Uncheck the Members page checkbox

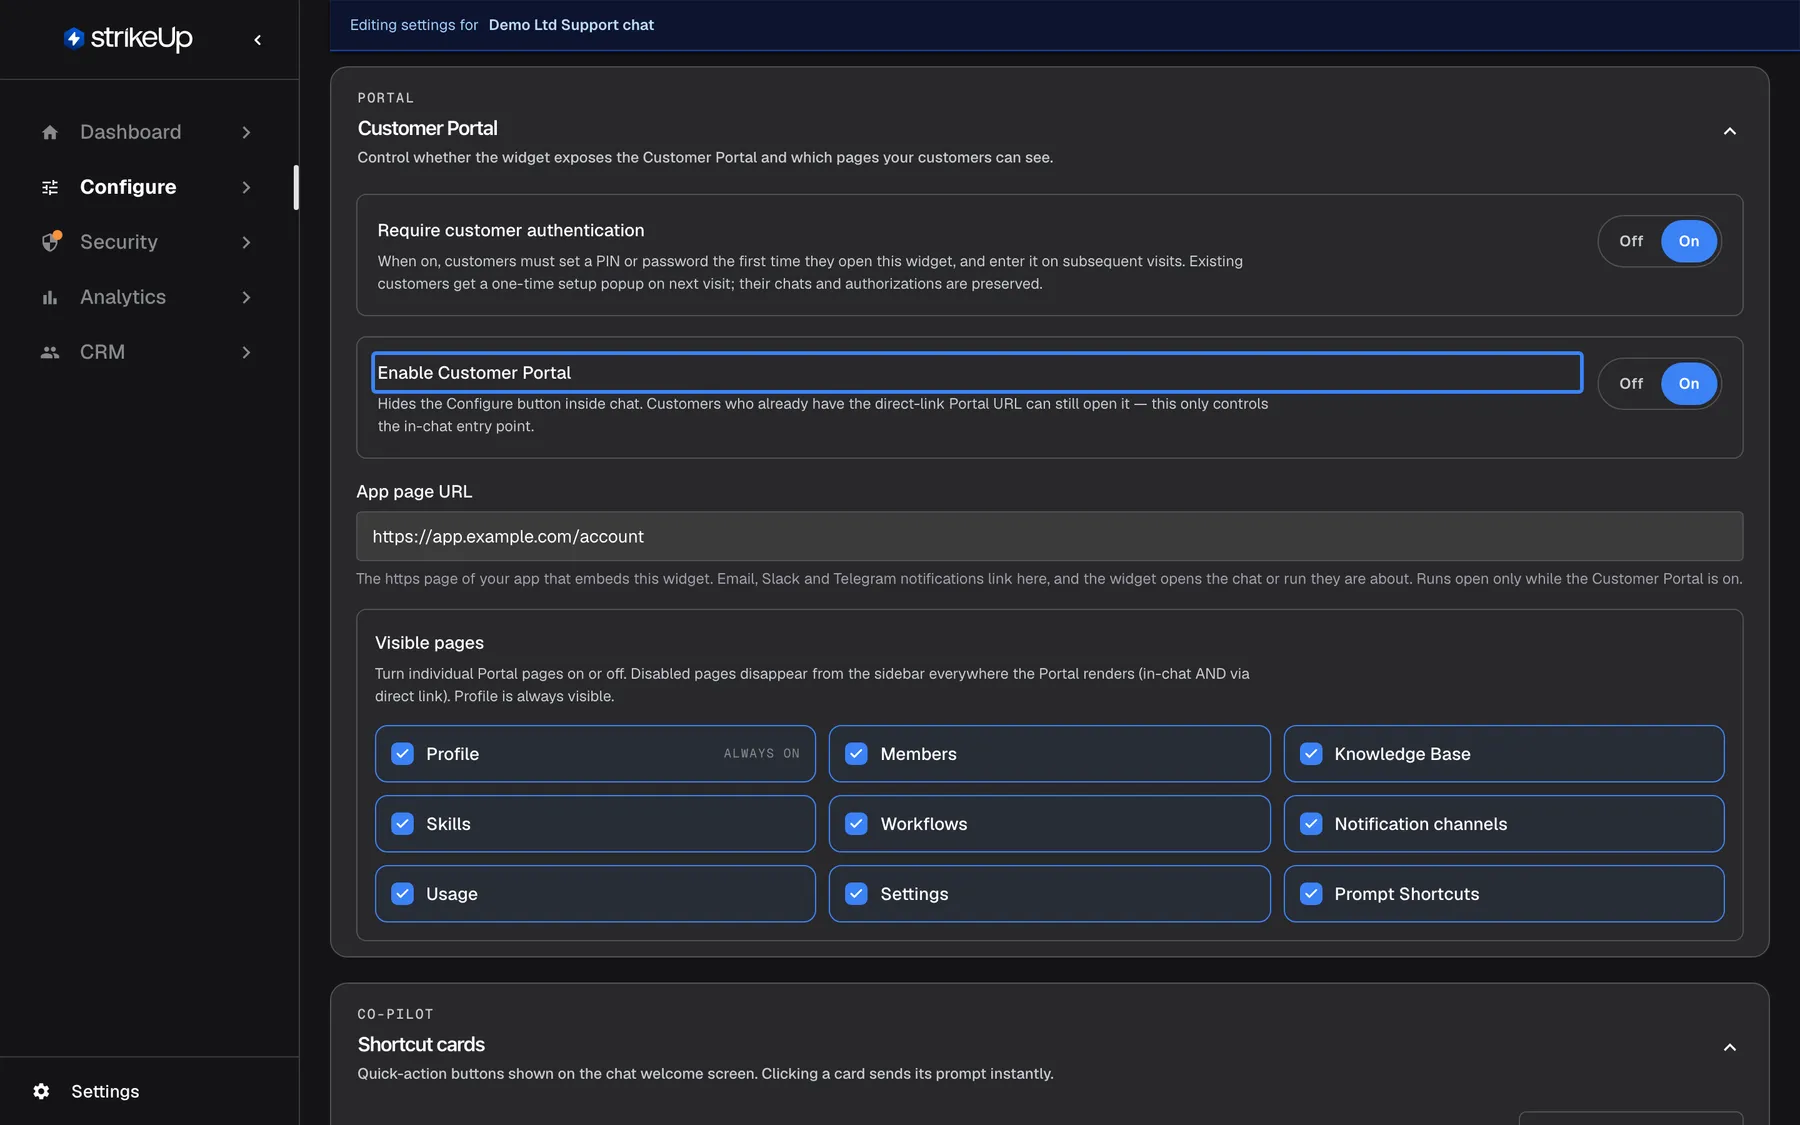856,754
